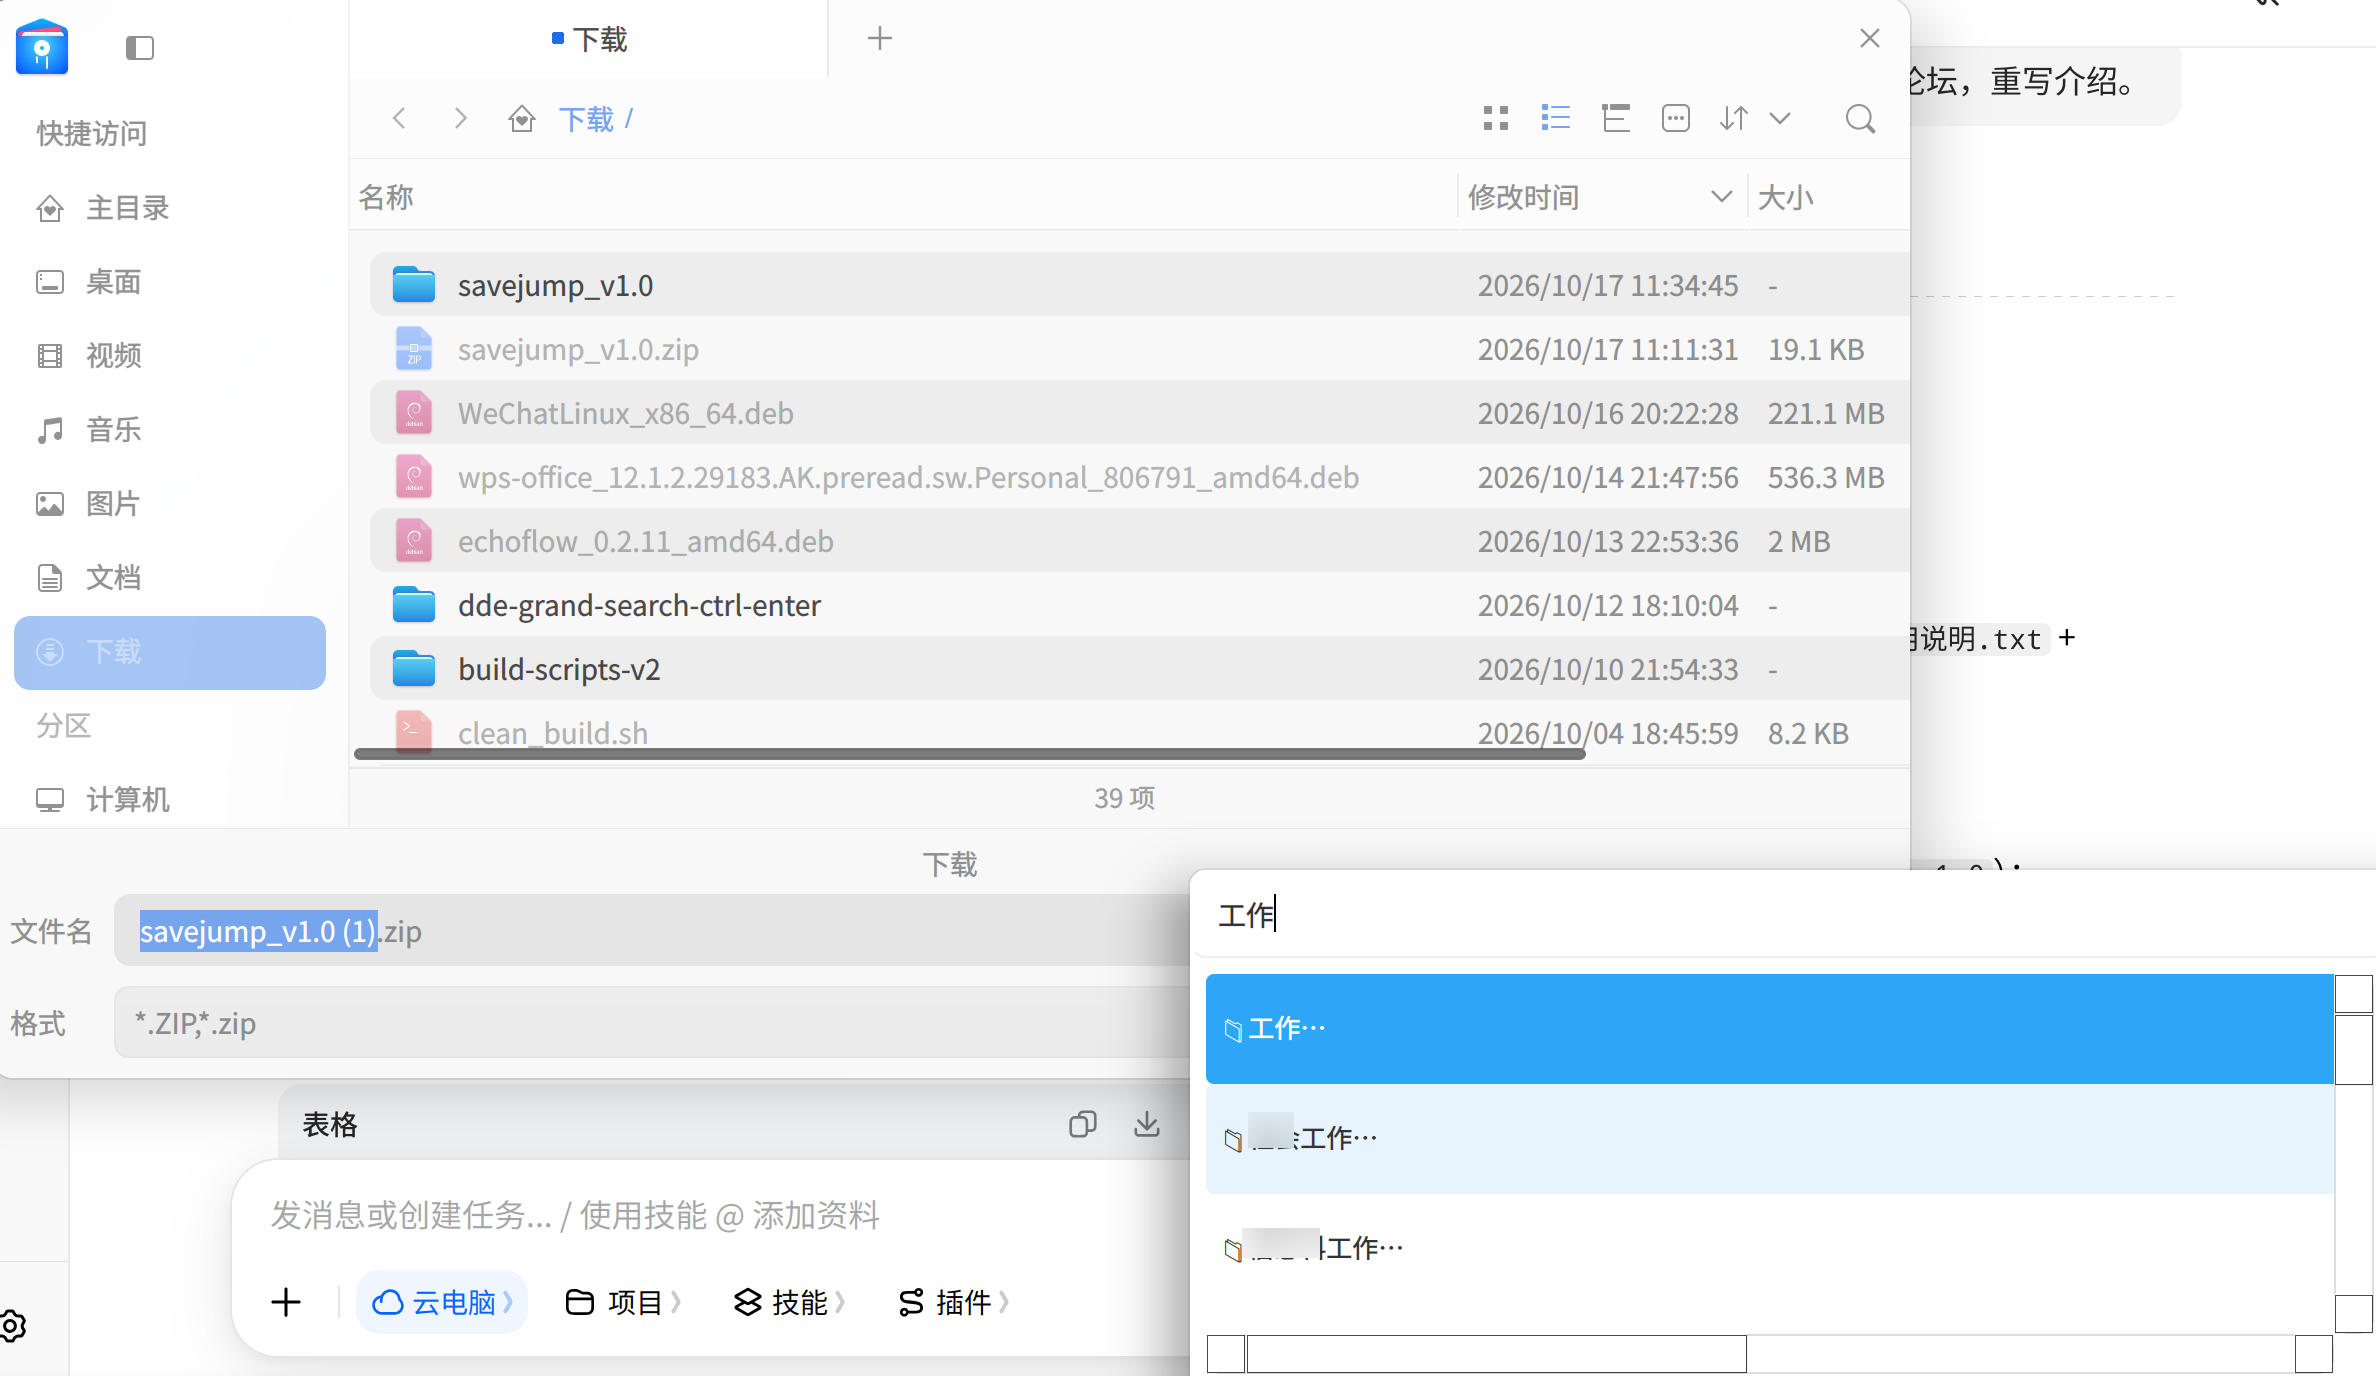Click the 文件名 input field
The width and height of the screenshot is (2376, 1376).
pyautogui.click(x=652, y=931)
